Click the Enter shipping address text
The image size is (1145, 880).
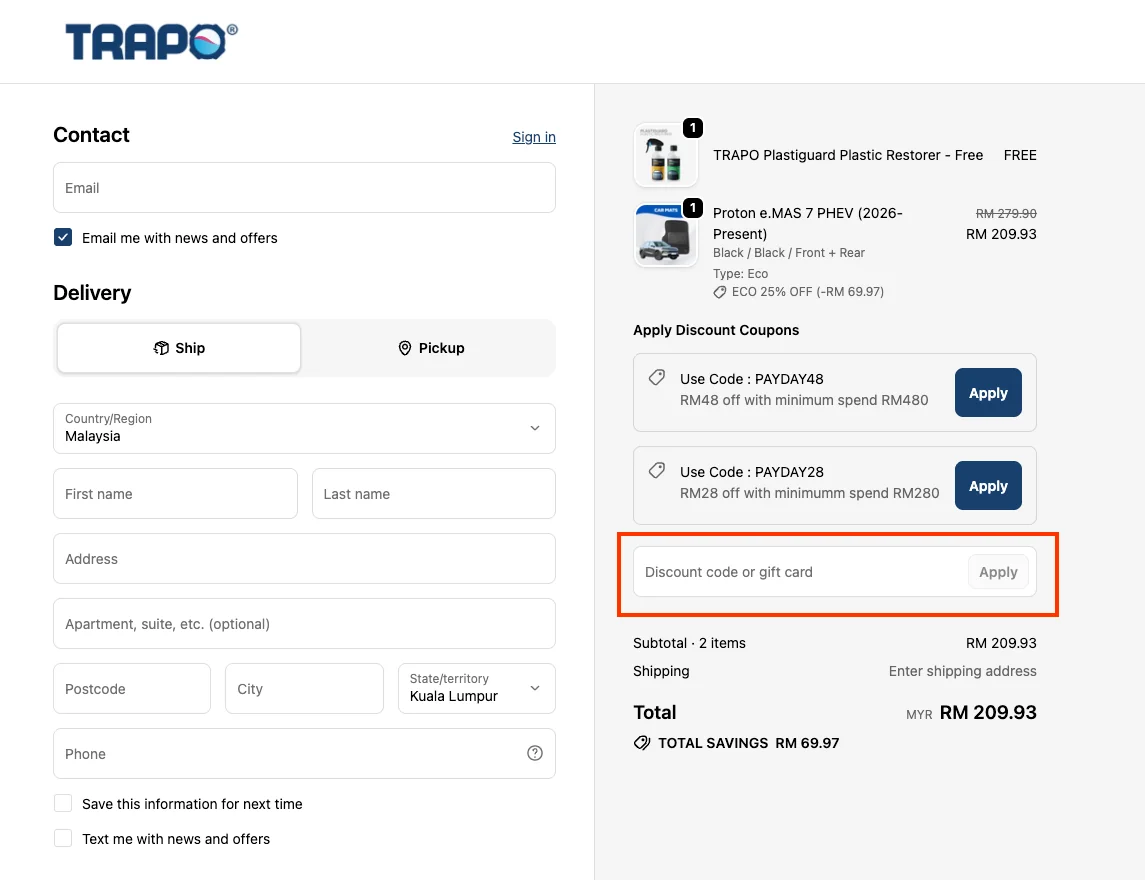point(962,671)
